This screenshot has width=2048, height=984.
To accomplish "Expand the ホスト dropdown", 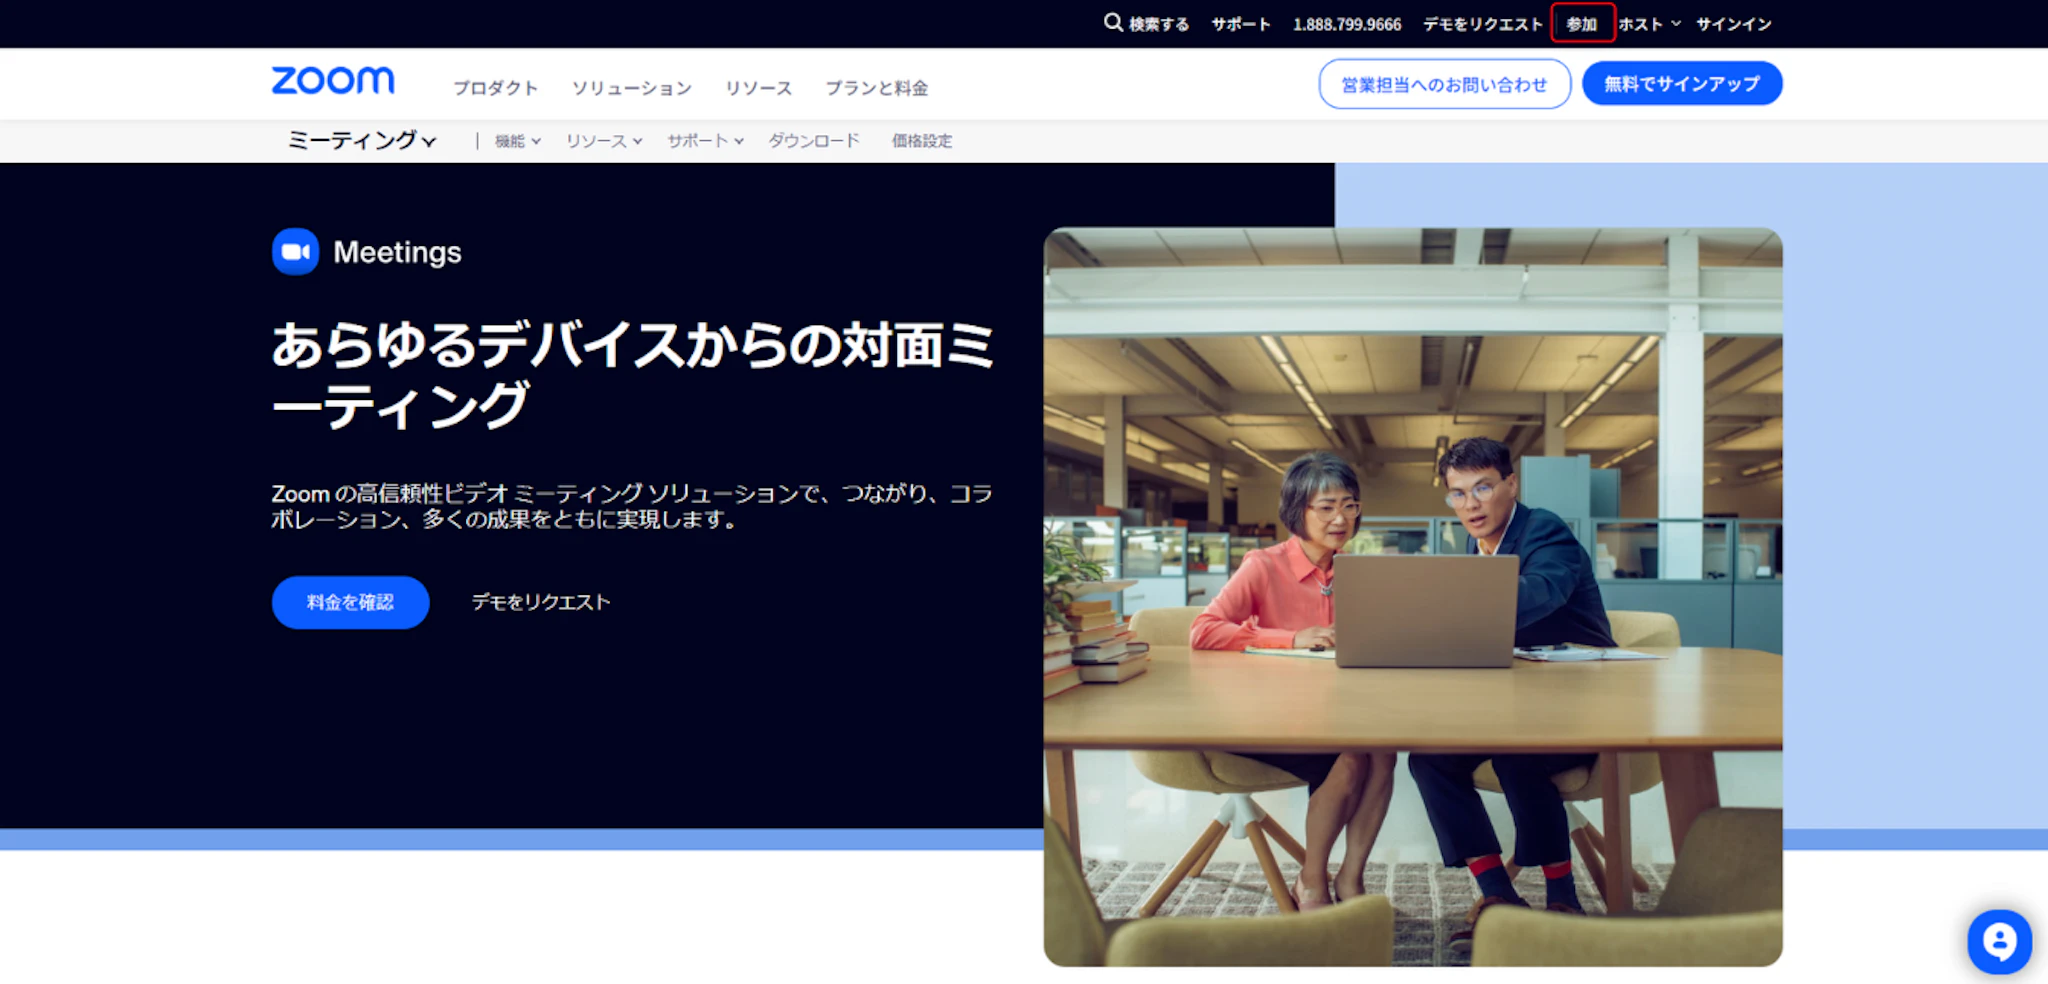I will click(x=1649, y=24).
